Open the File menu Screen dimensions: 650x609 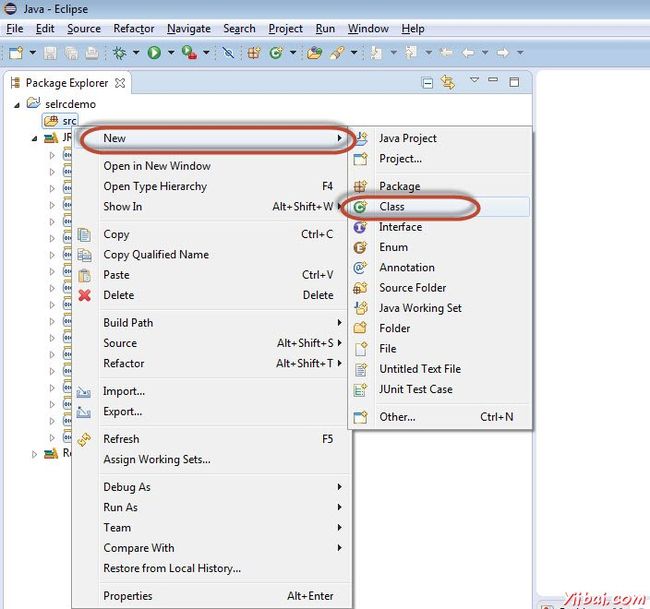(15, 29)
